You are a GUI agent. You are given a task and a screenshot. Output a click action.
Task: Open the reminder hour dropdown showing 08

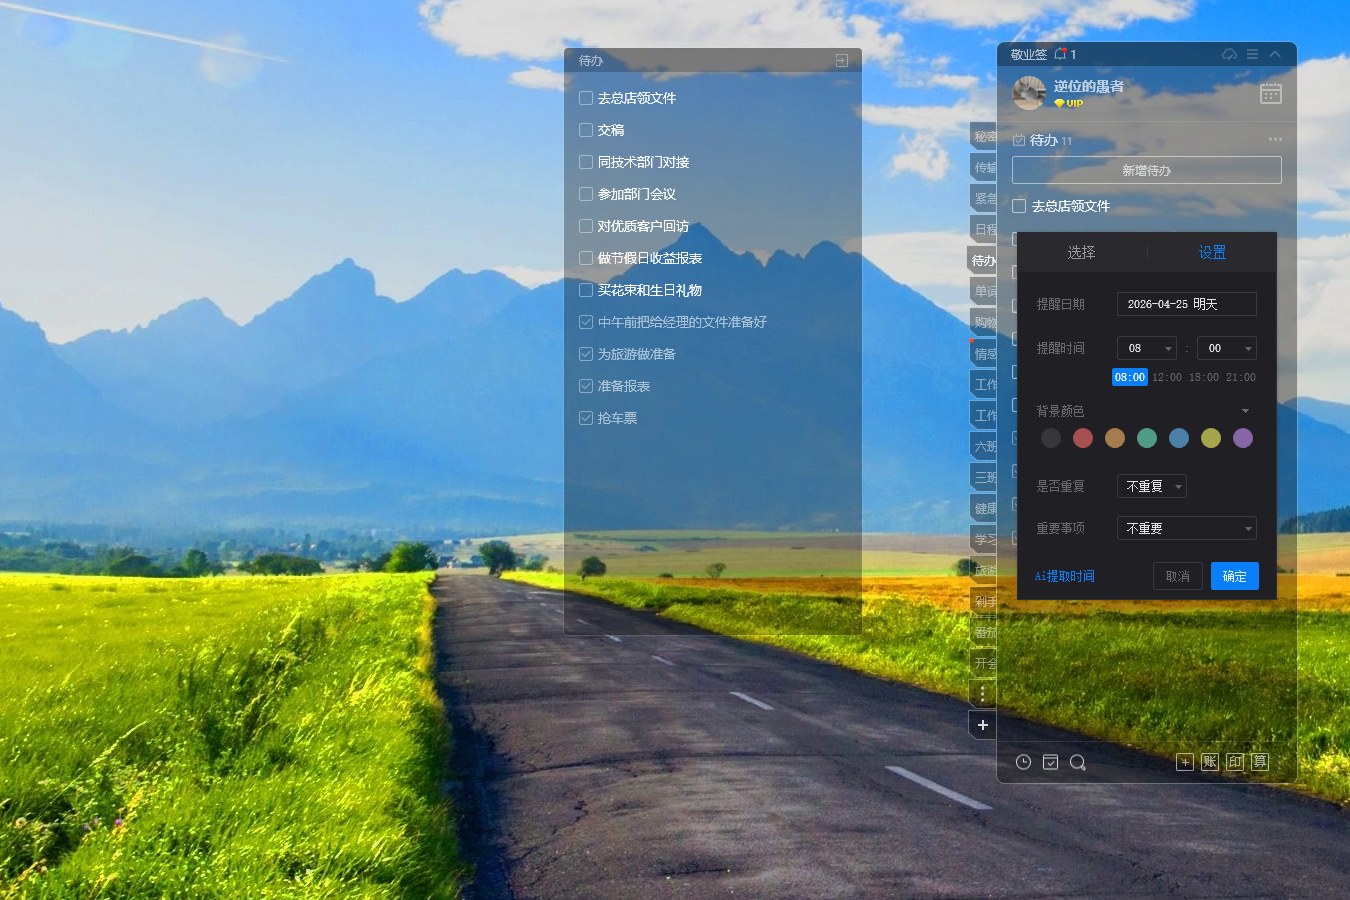click(1146, 348)
